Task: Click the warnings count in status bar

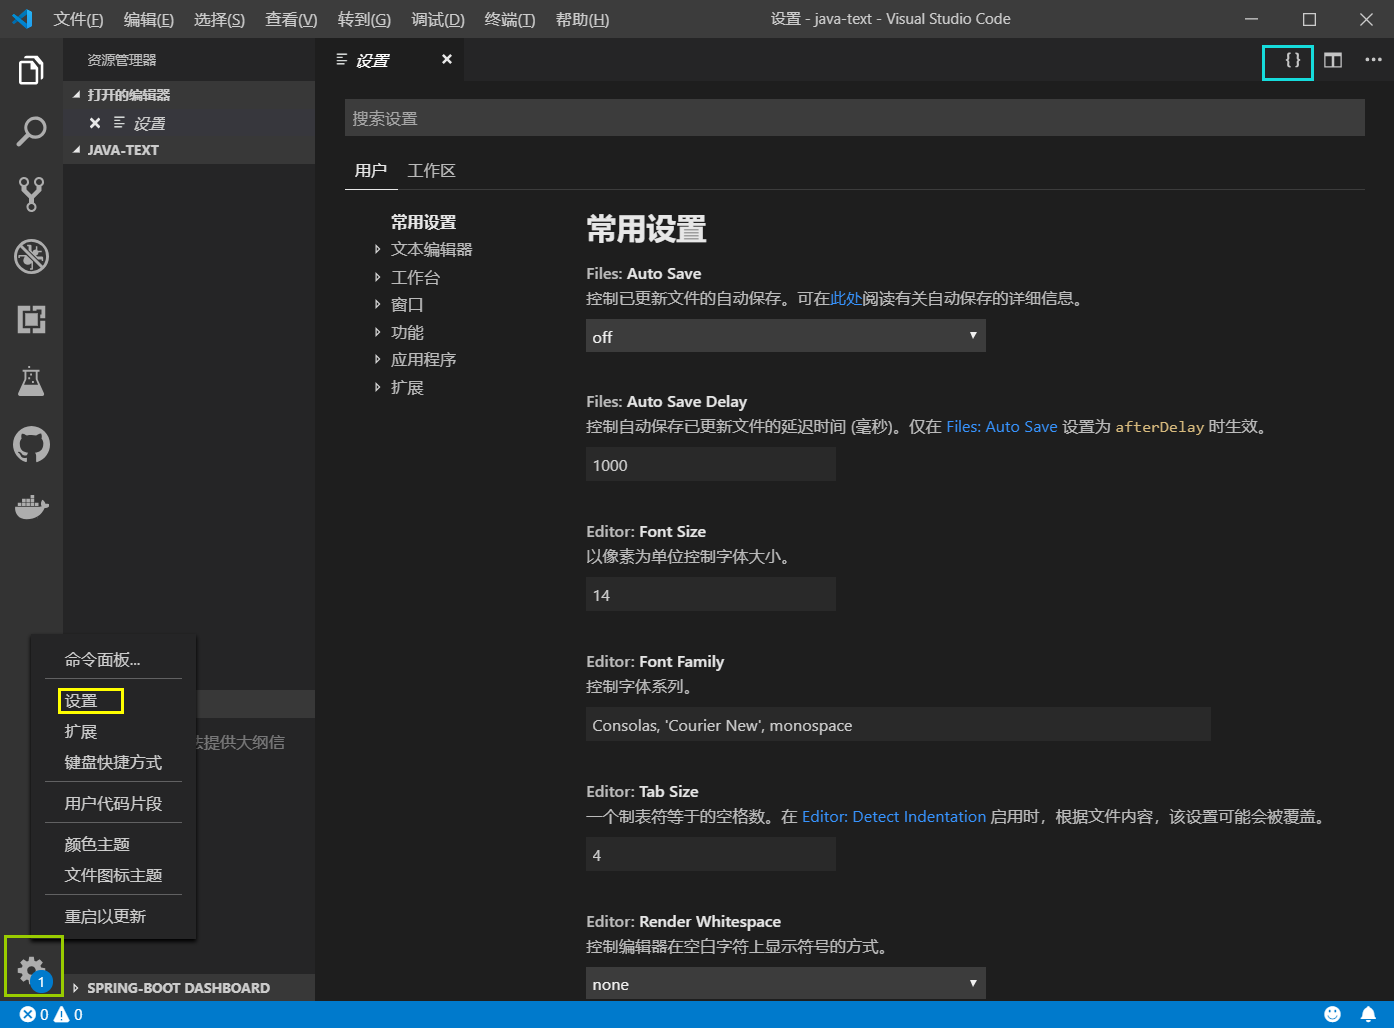Action: click(68, 1014)
